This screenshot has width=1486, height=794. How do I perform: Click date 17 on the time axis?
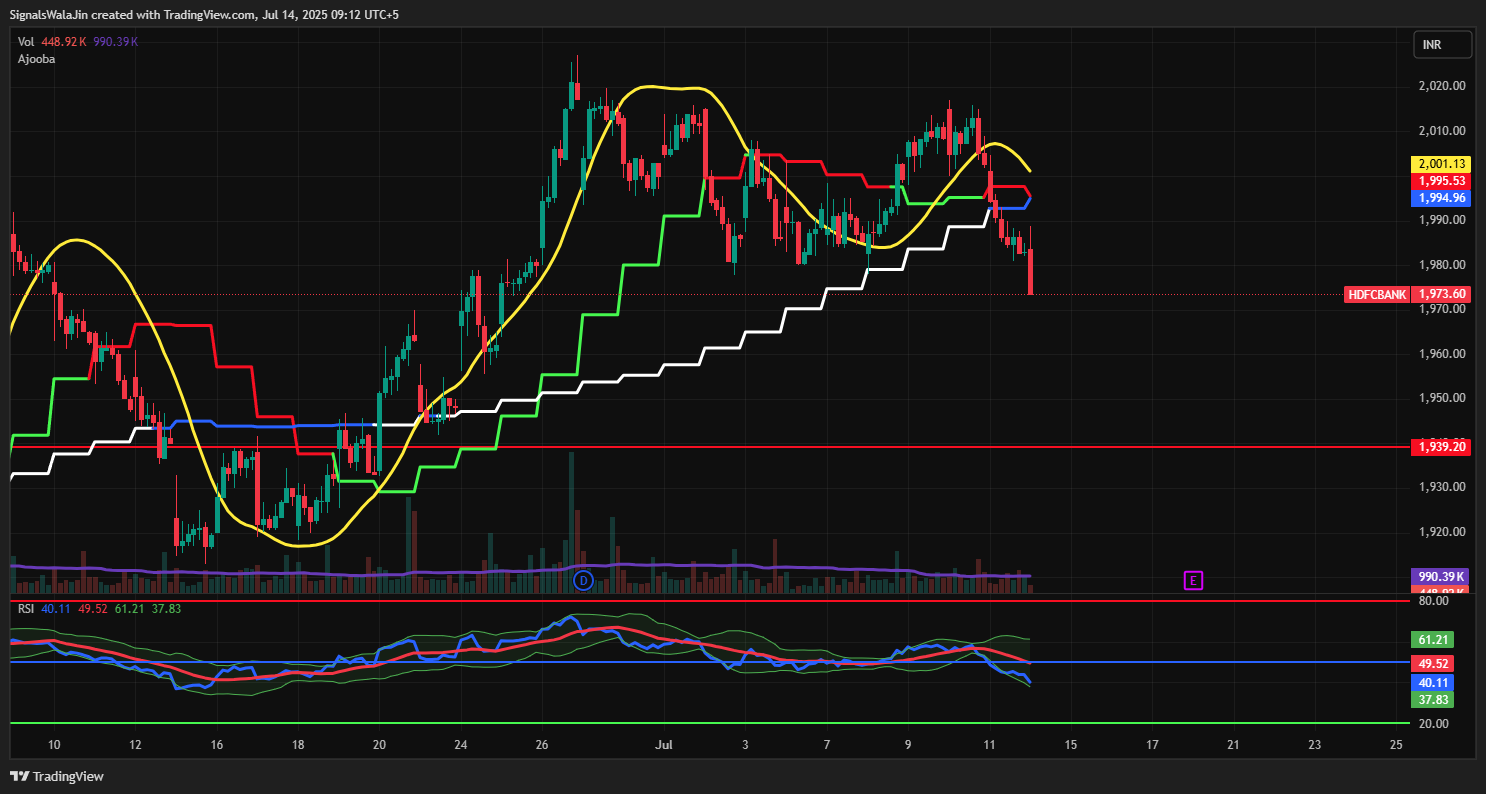click(1152, 745)
